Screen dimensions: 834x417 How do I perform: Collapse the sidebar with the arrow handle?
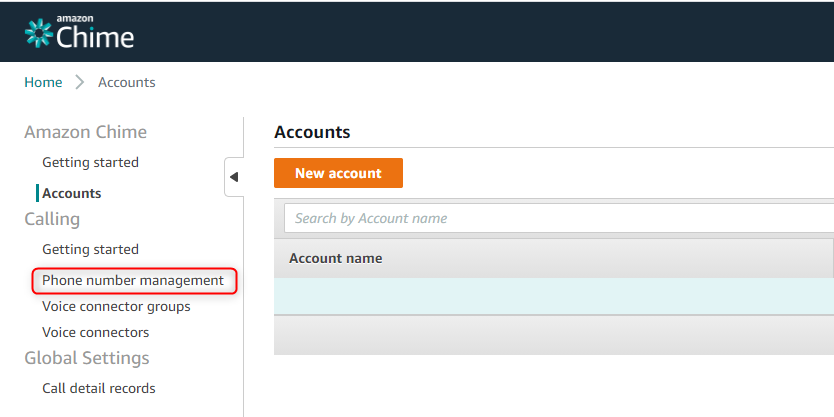pyautogui.click(x=234, y=177)
